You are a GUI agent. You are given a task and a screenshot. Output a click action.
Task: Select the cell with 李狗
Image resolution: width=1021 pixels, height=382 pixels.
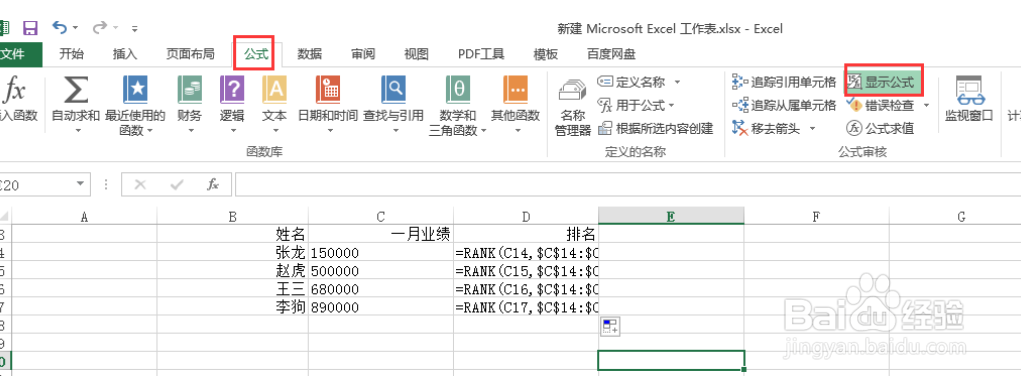click(232, 307)
